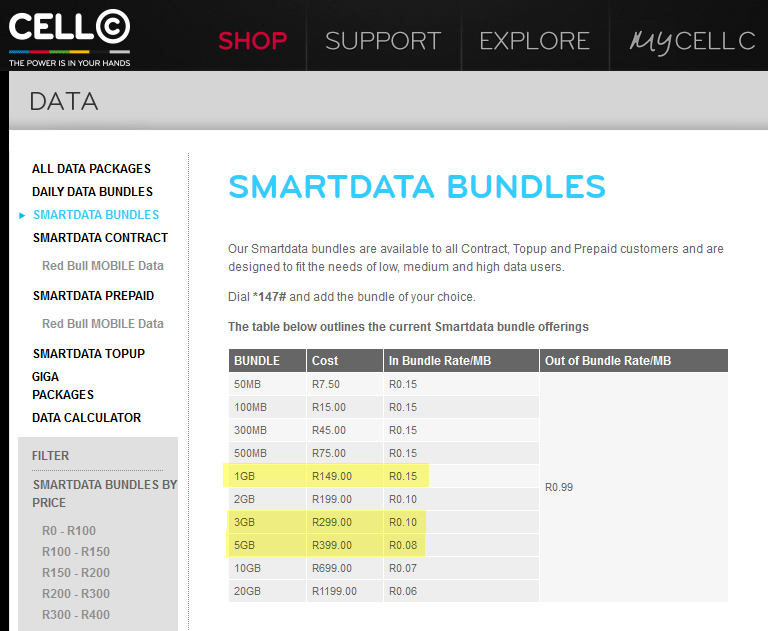Click the R699.00 cost cell
The image size is (768, 631).
pyautogui.click(x=345, y=568)
